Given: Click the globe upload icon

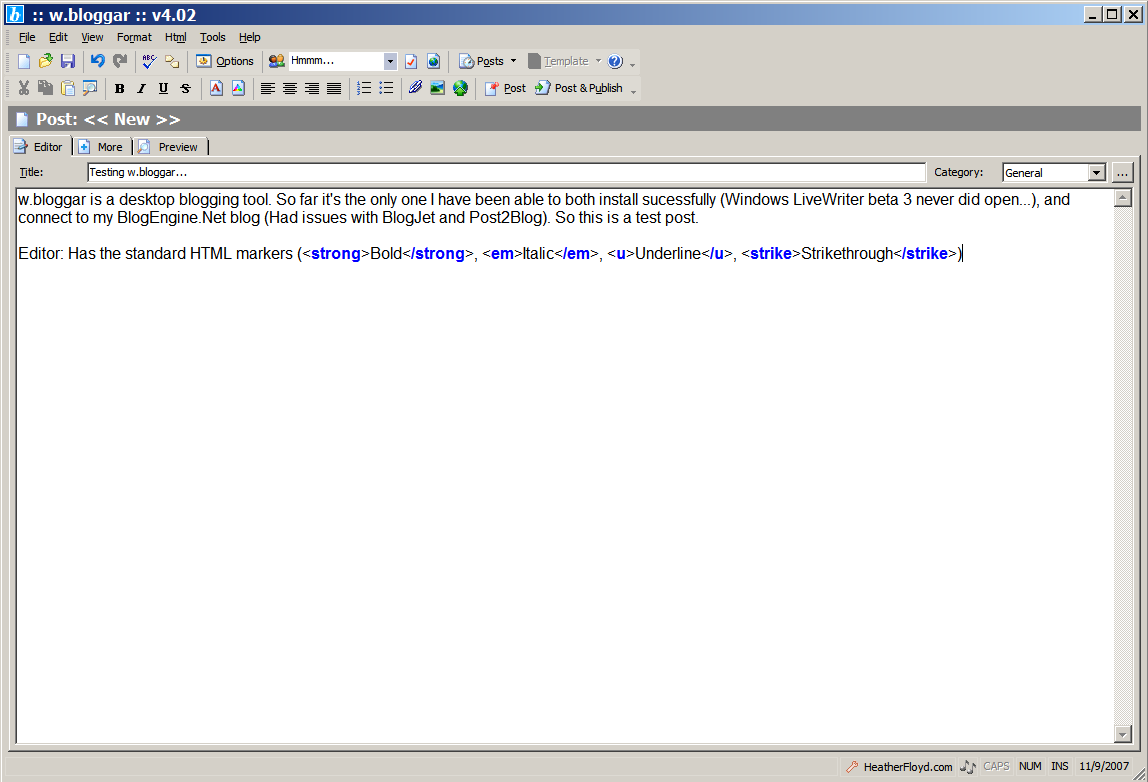Looking at the screenshot, I should click(461, 89).
